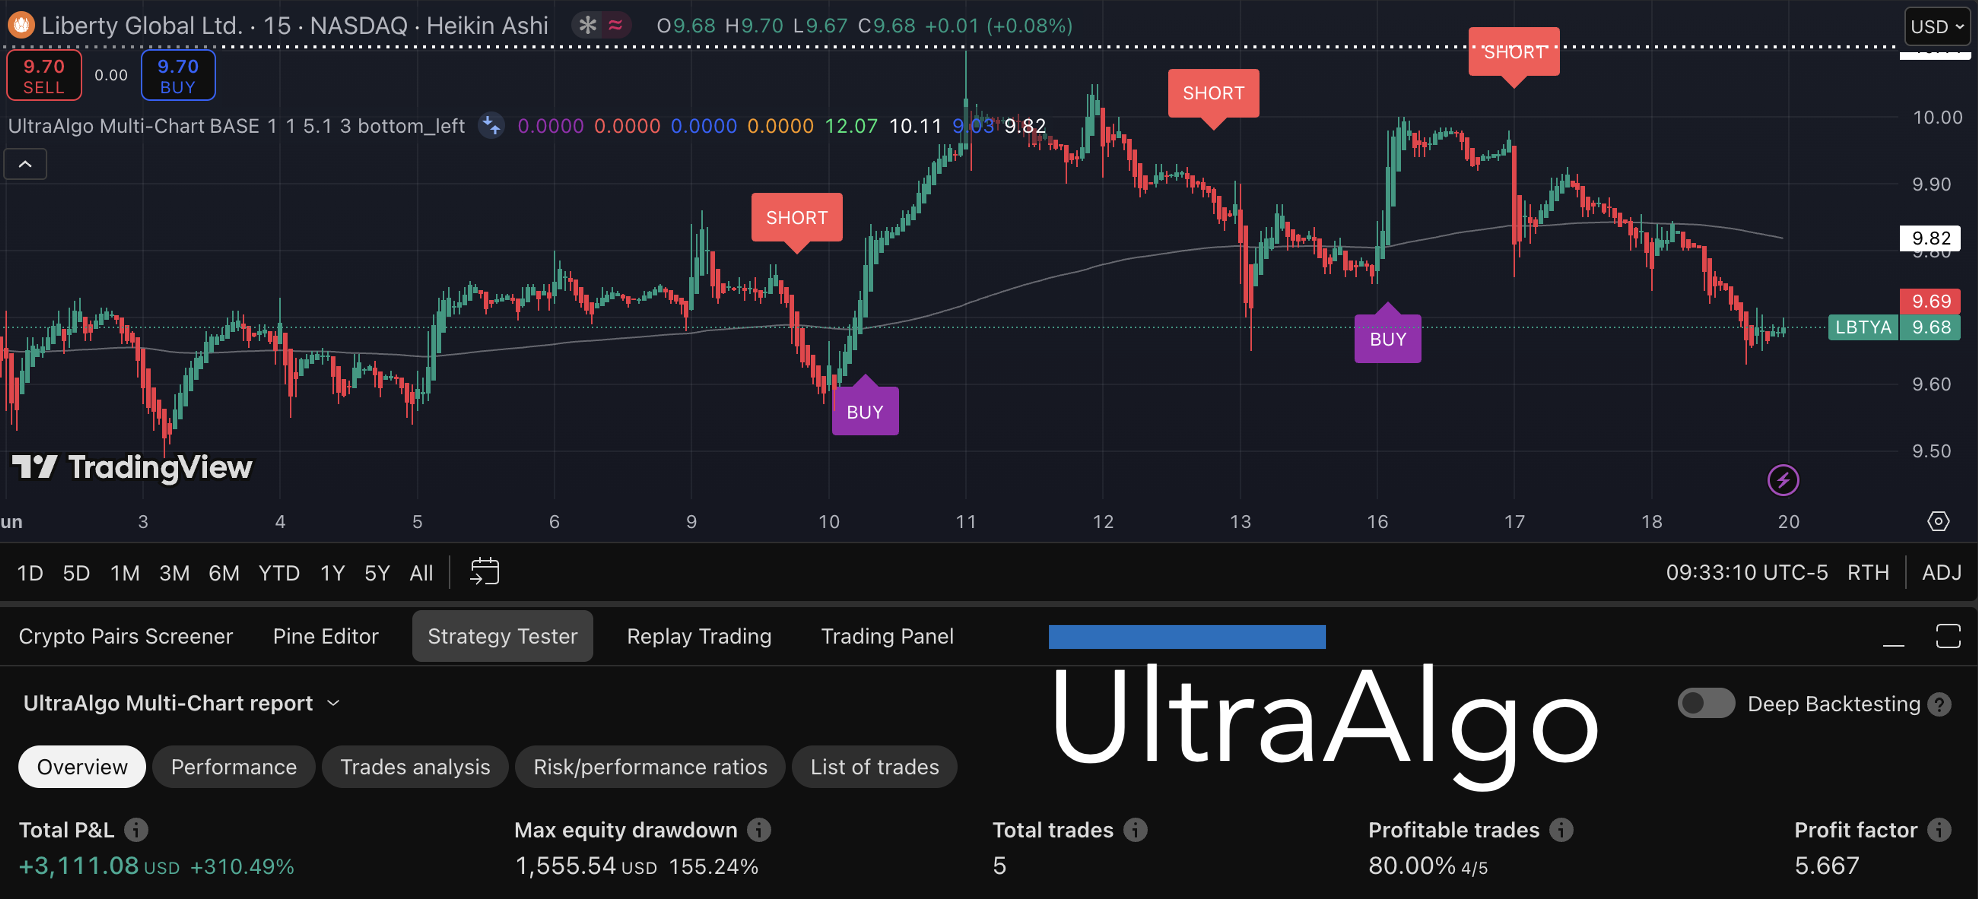Switch to the Performance report tab
The height and width of the screenshot is (900, 1978).
pos(234,767)
